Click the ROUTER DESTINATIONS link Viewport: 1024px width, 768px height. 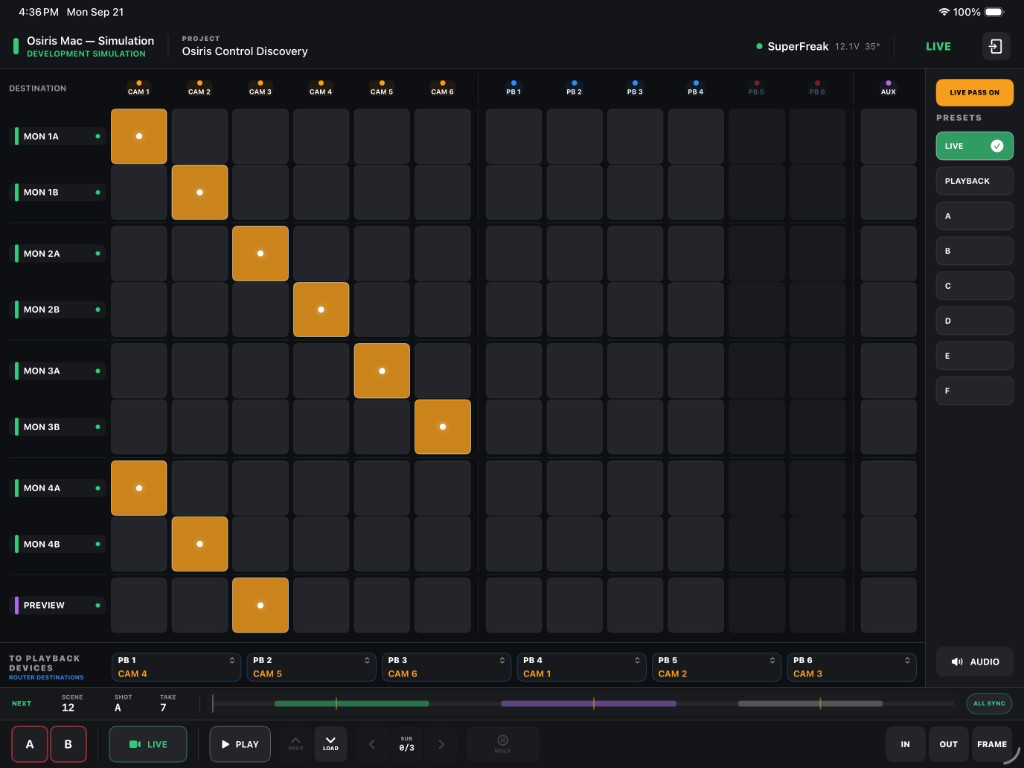(x=46, y=677)
